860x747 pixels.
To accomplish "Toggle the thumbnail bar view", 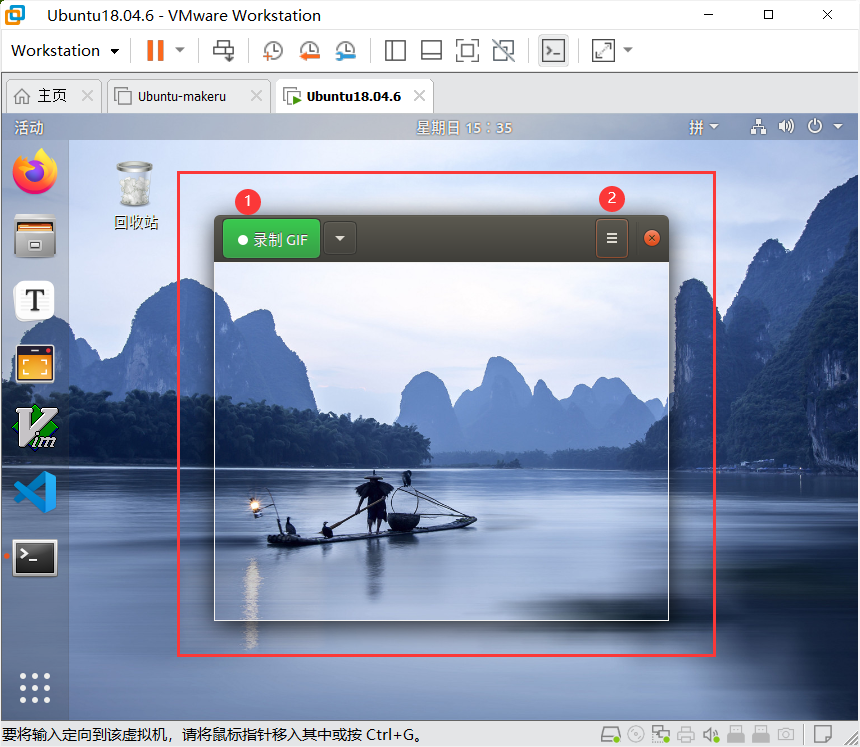I will tap(431, 50).
